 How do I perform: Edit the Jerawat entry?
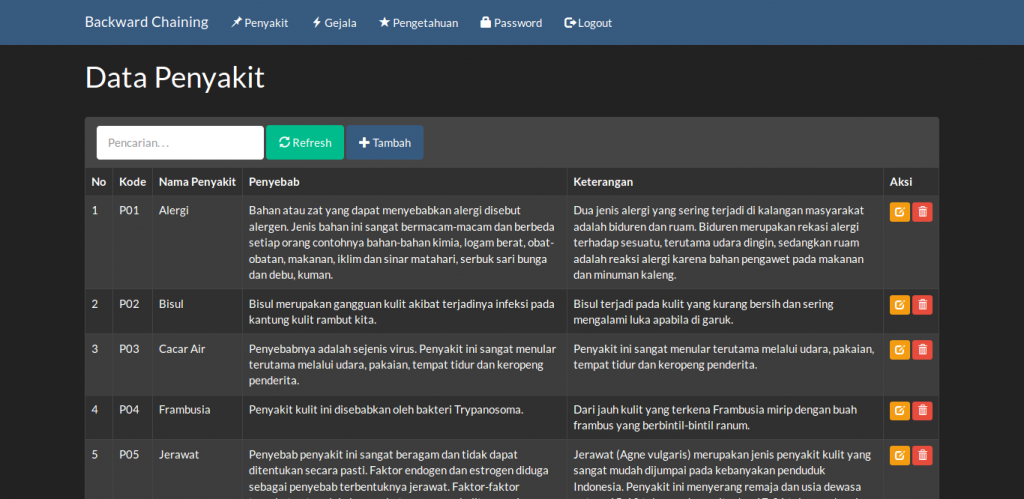tap(899, 455)
